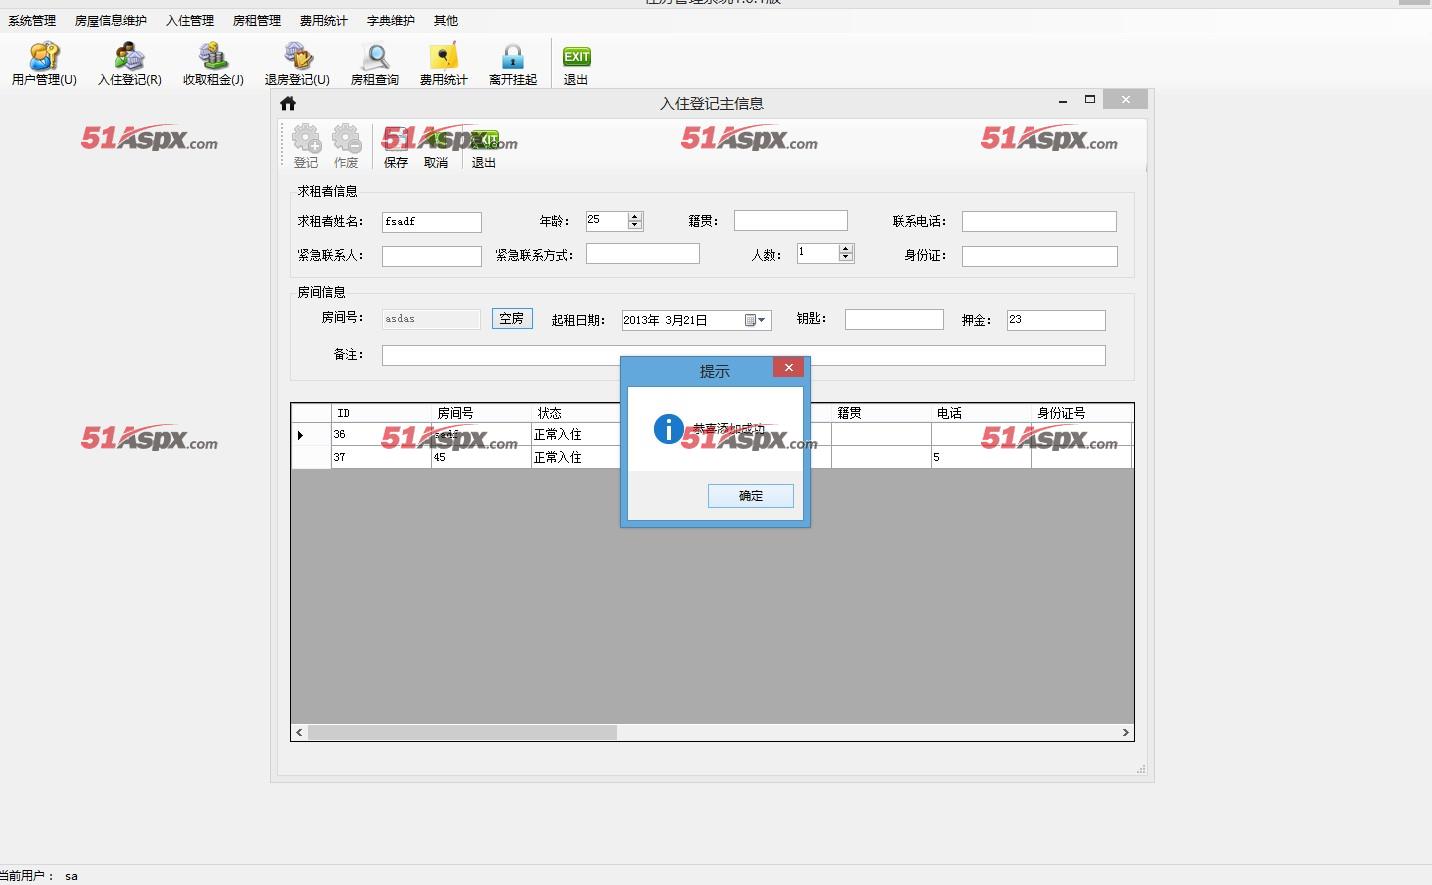Click the 入住登记(R) toolbar icon
The height and width of the screenshot is (885, 1432).
(x=129, y=64)
